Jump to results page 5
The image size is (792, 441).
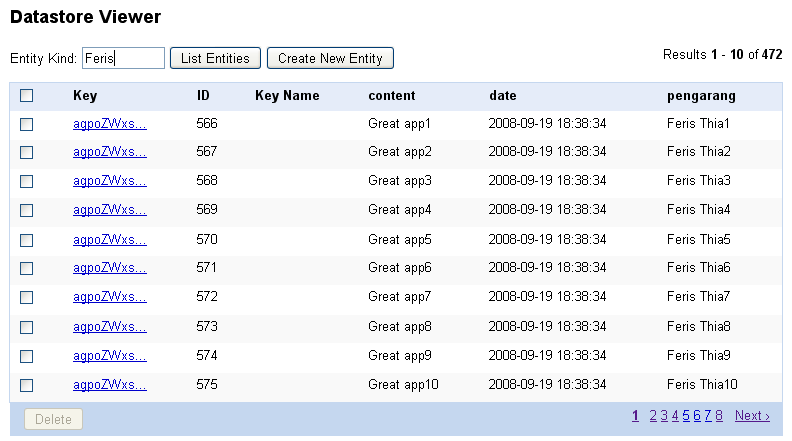687,416
